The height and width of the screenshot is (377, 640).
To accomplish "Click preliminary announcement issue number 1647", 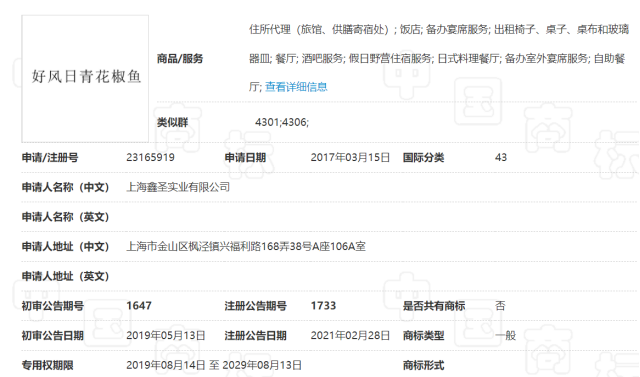I will pyautogui.click(x=139, y=306).
